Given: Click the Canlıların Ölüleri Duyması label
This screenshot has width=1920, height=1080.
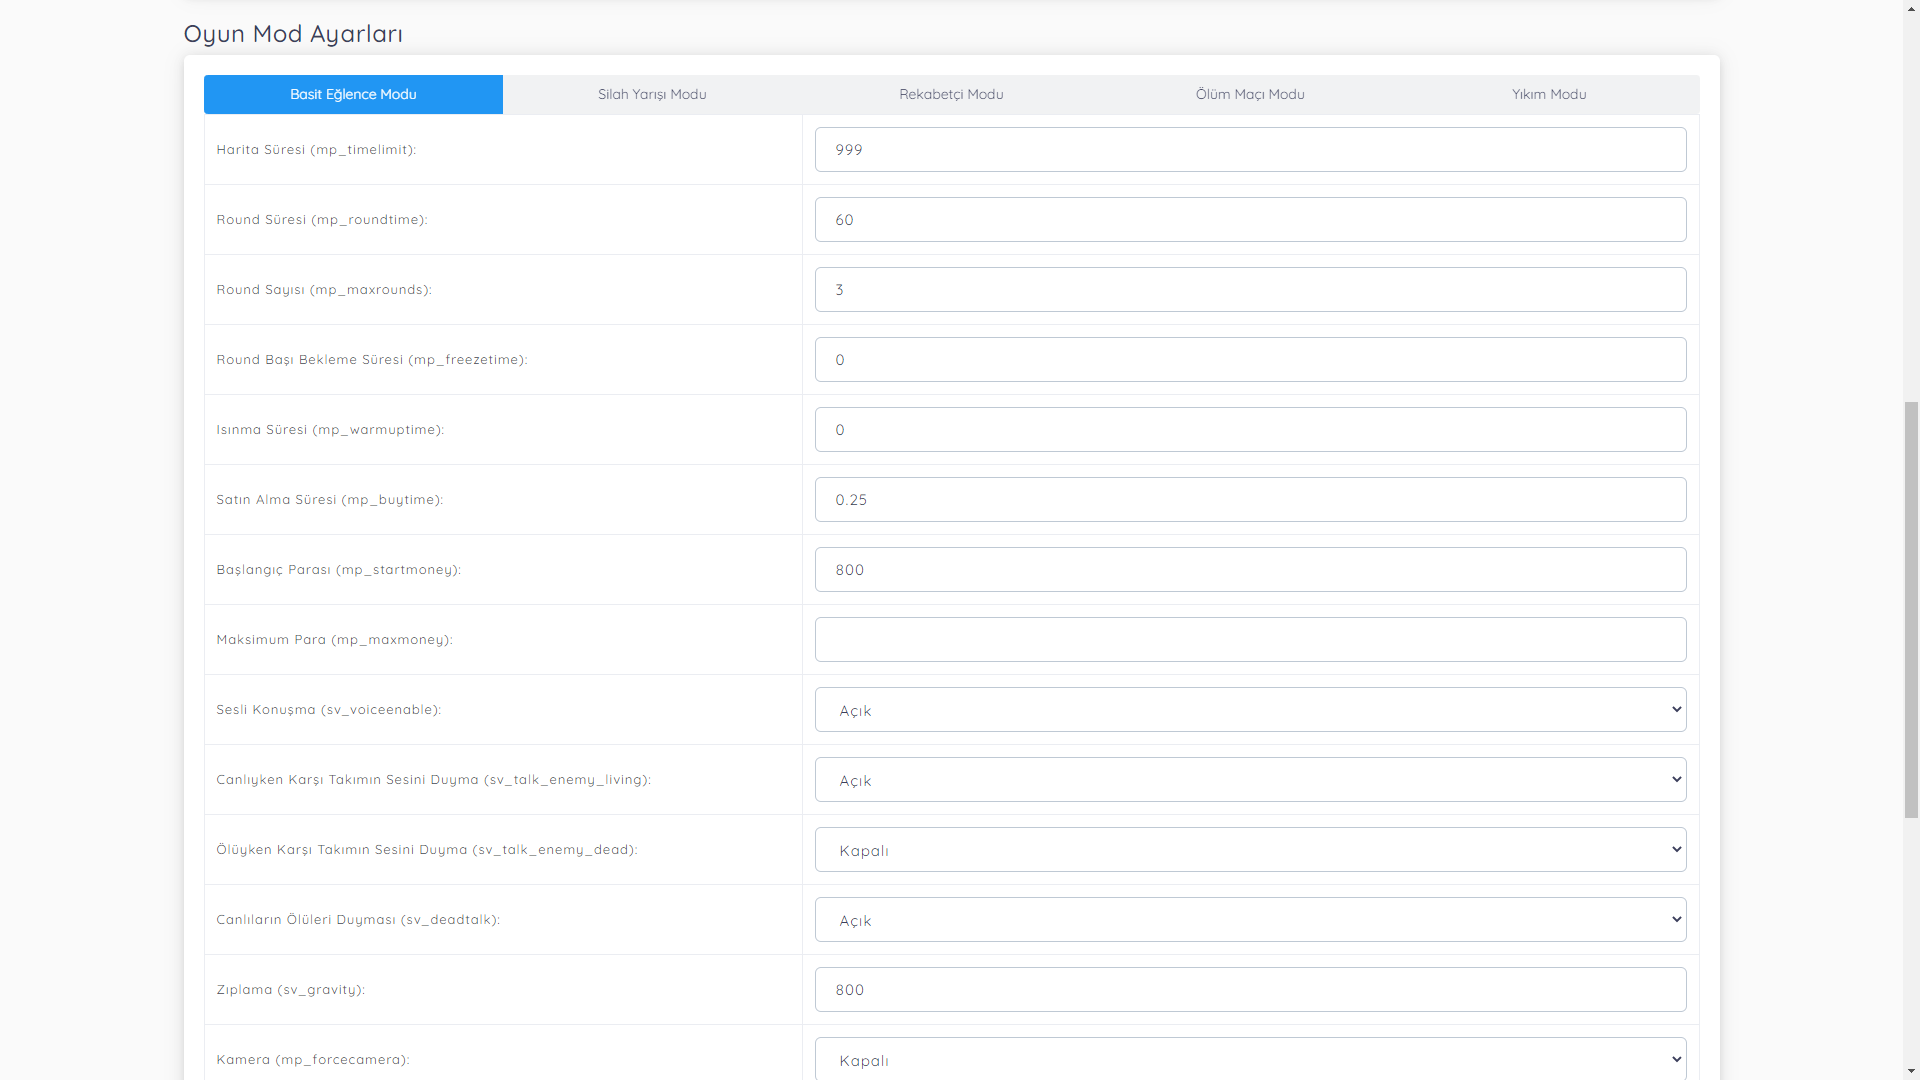Looking at the screenshot, I should pos(358,920).
